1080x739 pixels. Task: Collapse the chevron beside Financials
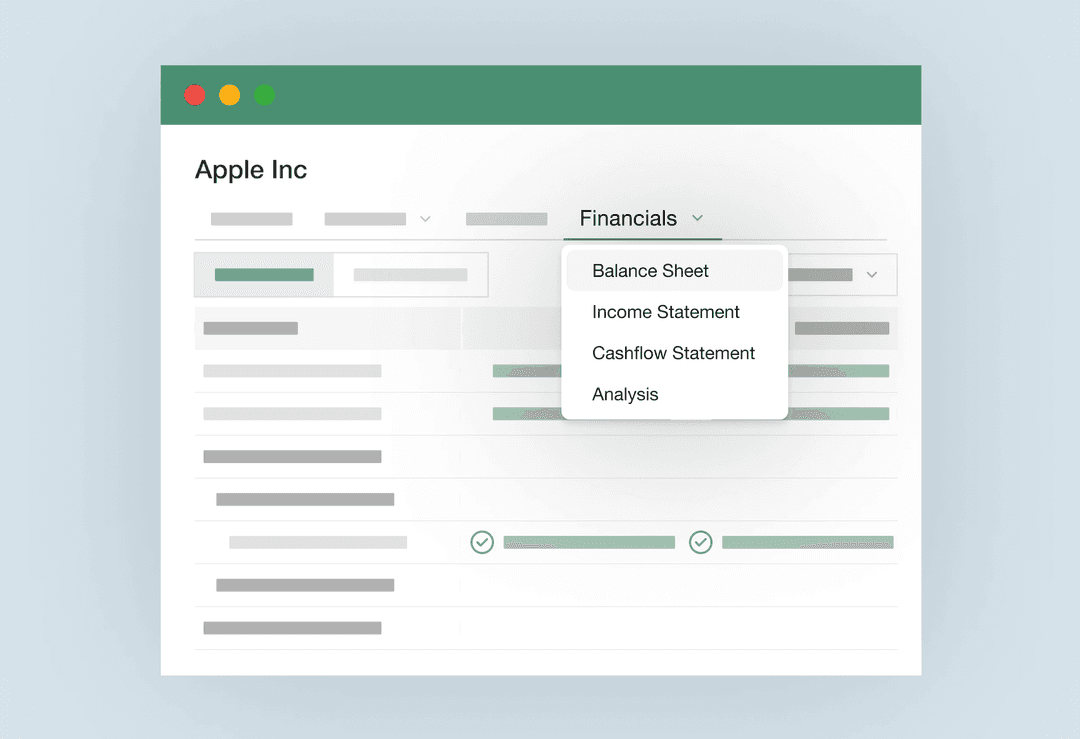(698, 218)
